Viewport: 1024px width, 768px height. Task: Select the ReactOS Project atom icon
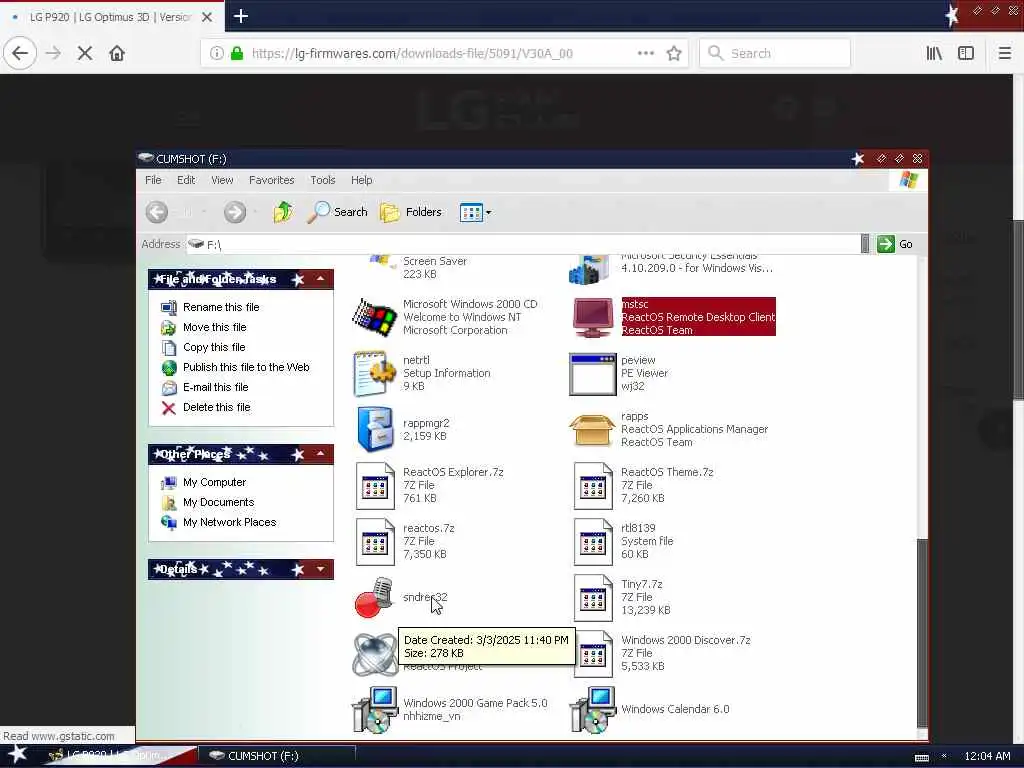tap(374, 654)
